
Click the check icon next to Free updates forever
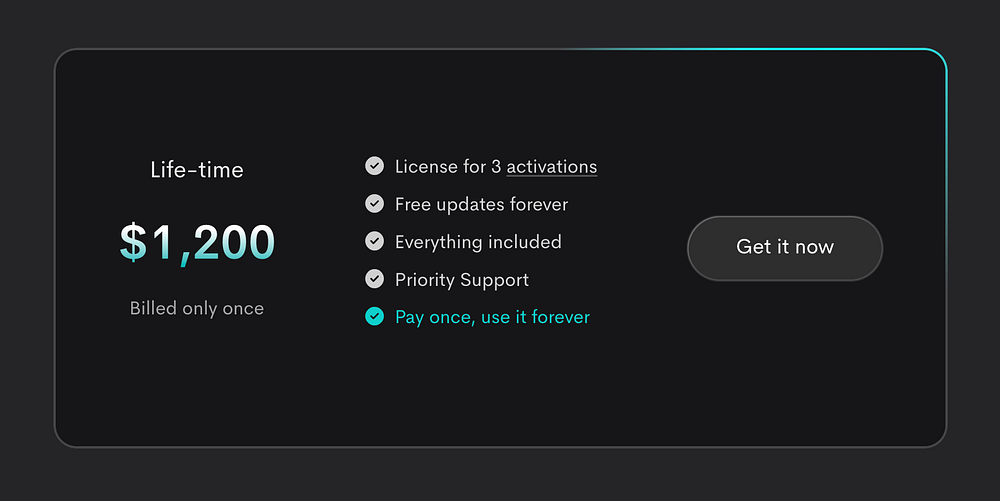click(374, 204)
